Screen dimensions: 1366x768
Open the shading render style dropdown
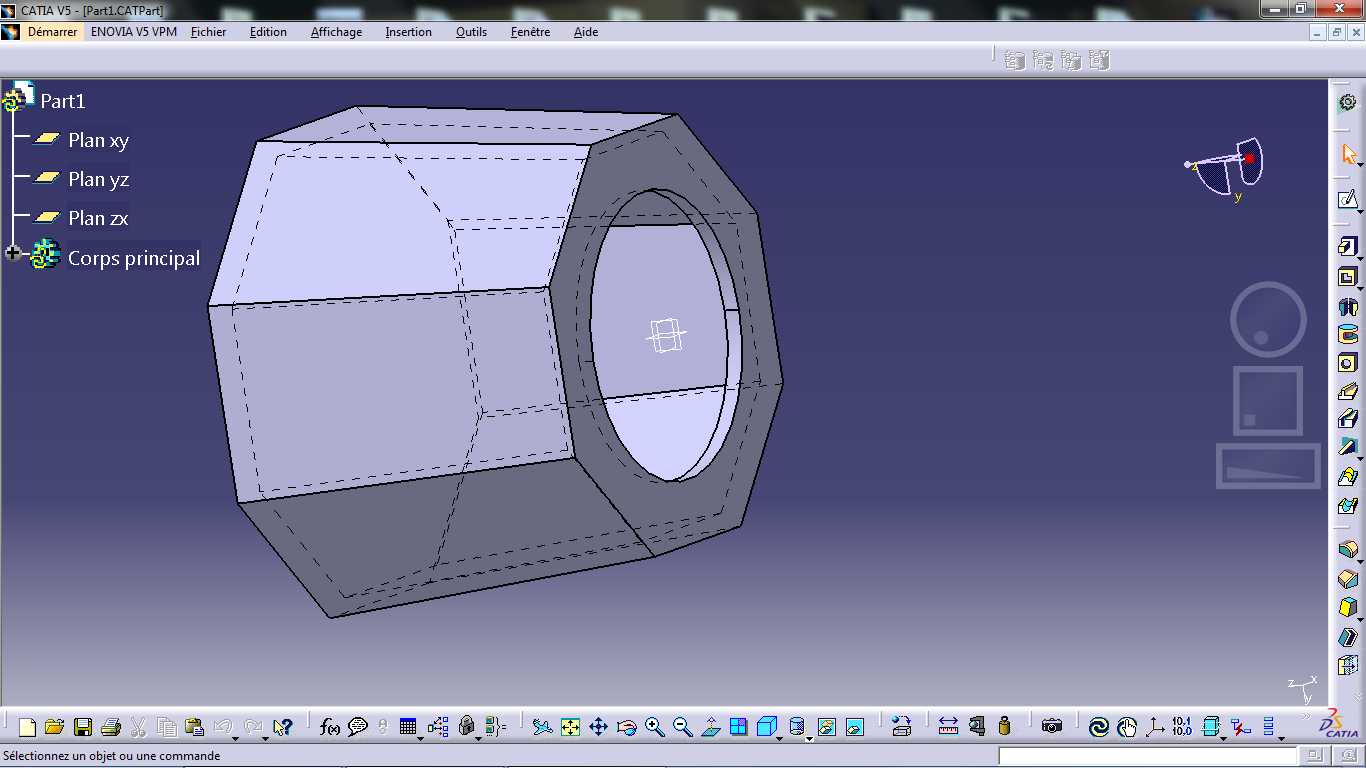tap(809, 739)
